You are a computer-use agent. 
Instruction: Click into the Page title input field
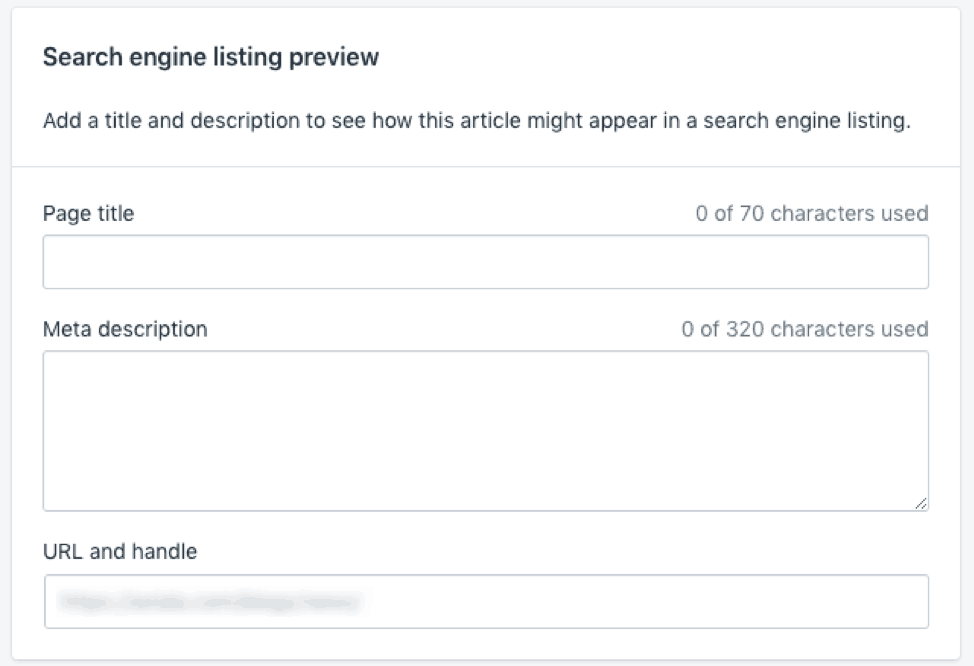(485, 262)
